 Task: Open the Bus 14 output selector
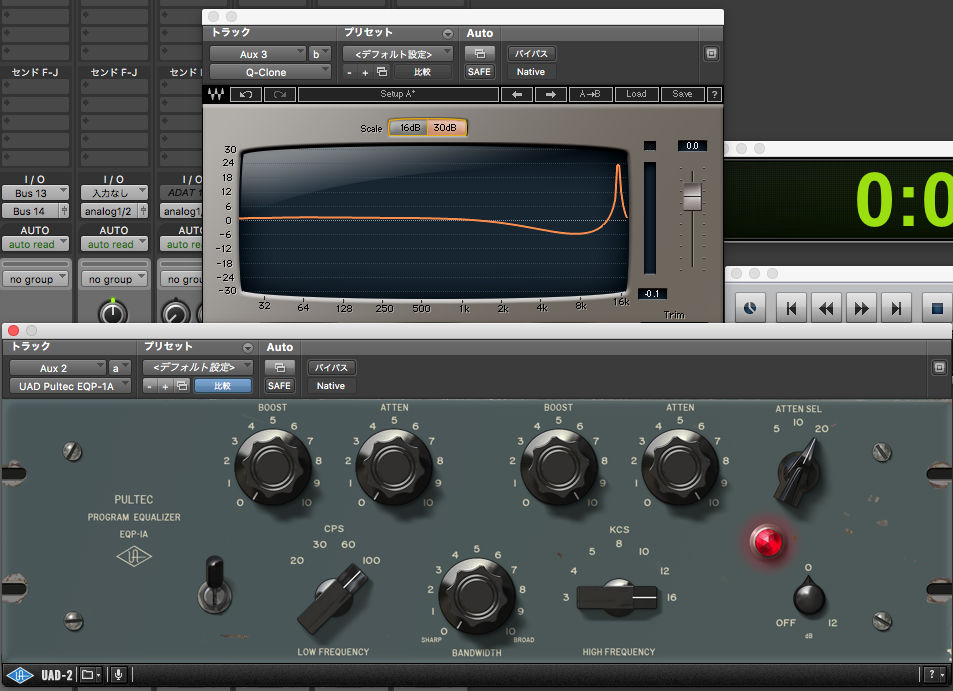tap(30, 211)
